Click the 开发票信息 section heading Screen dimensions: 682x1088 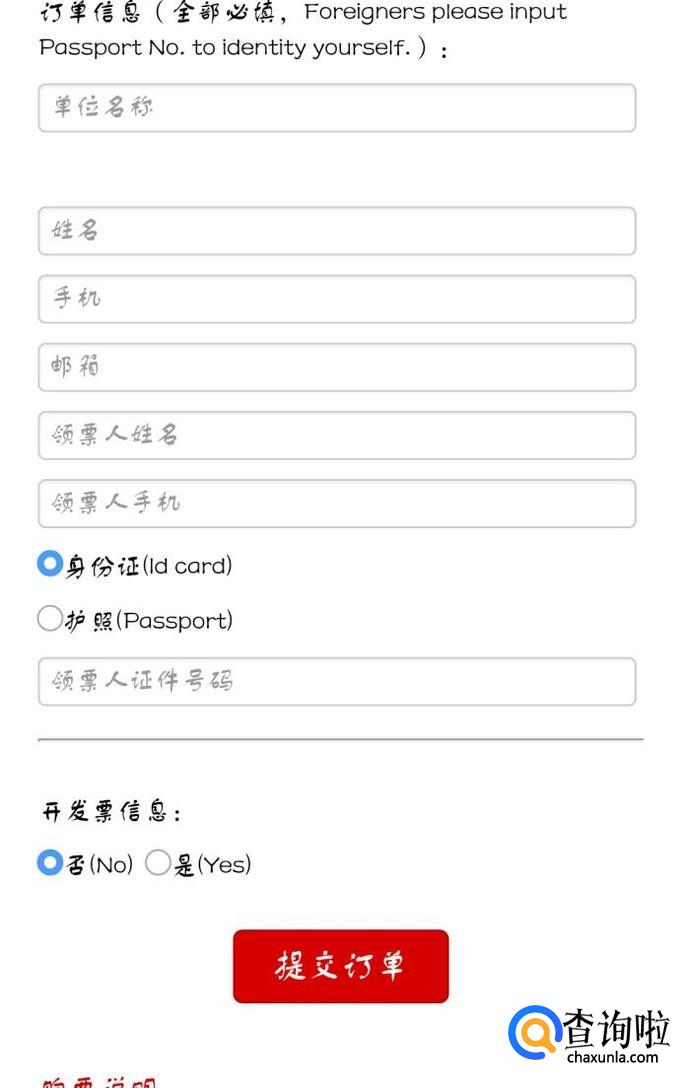110,812
